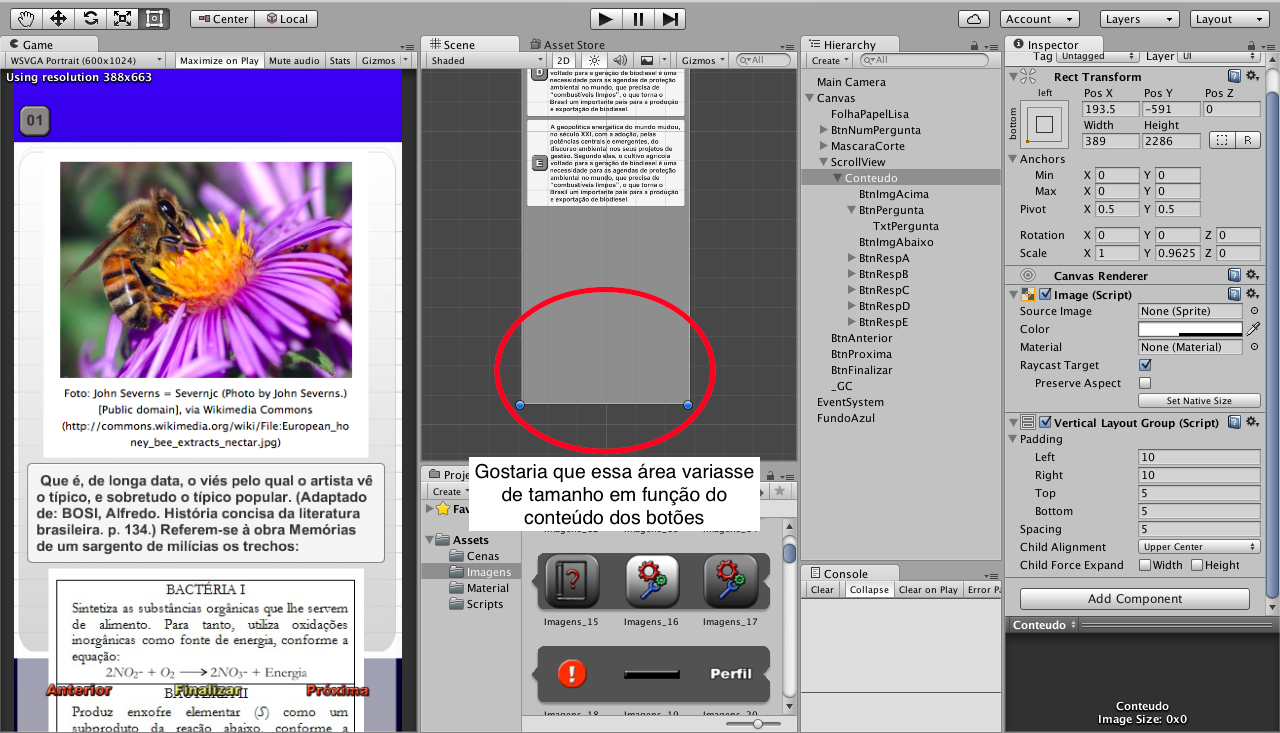Viewport: 1280px width, 733px height.
Task: Enable Child Force Expand Width checkbox
Action: 1146,565
